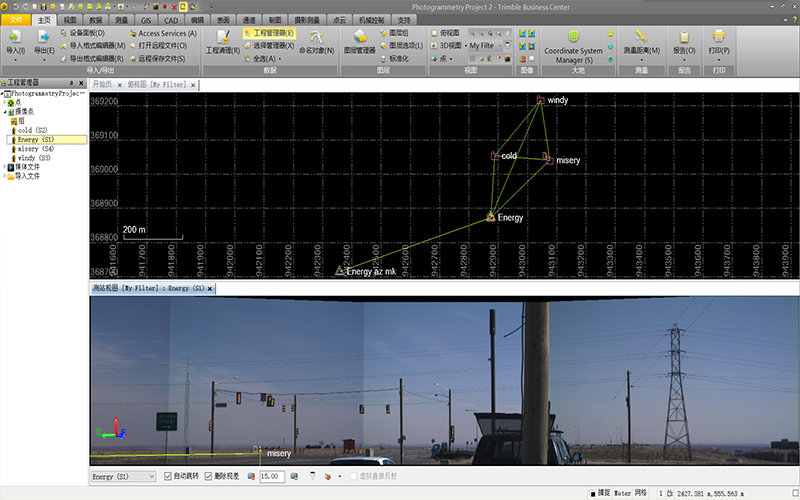Click the pan hand icon in view group

click(x=507, y=33)
